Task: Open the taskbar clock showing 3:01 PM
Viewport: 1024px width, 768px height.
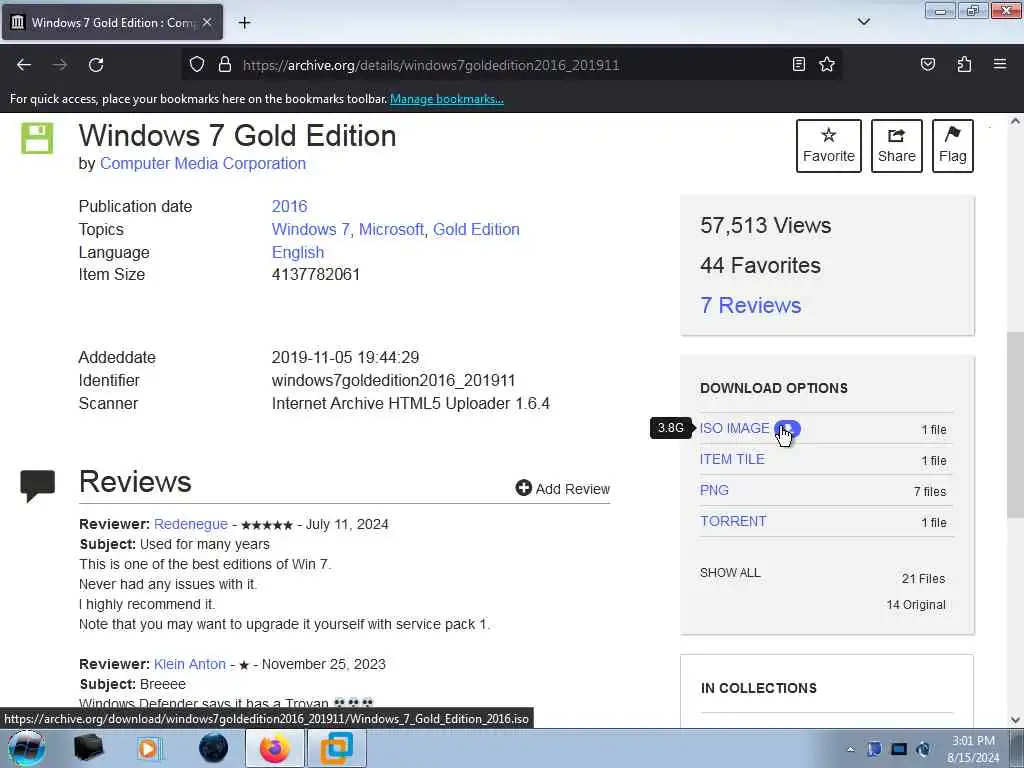Action: tap(973, 749)
